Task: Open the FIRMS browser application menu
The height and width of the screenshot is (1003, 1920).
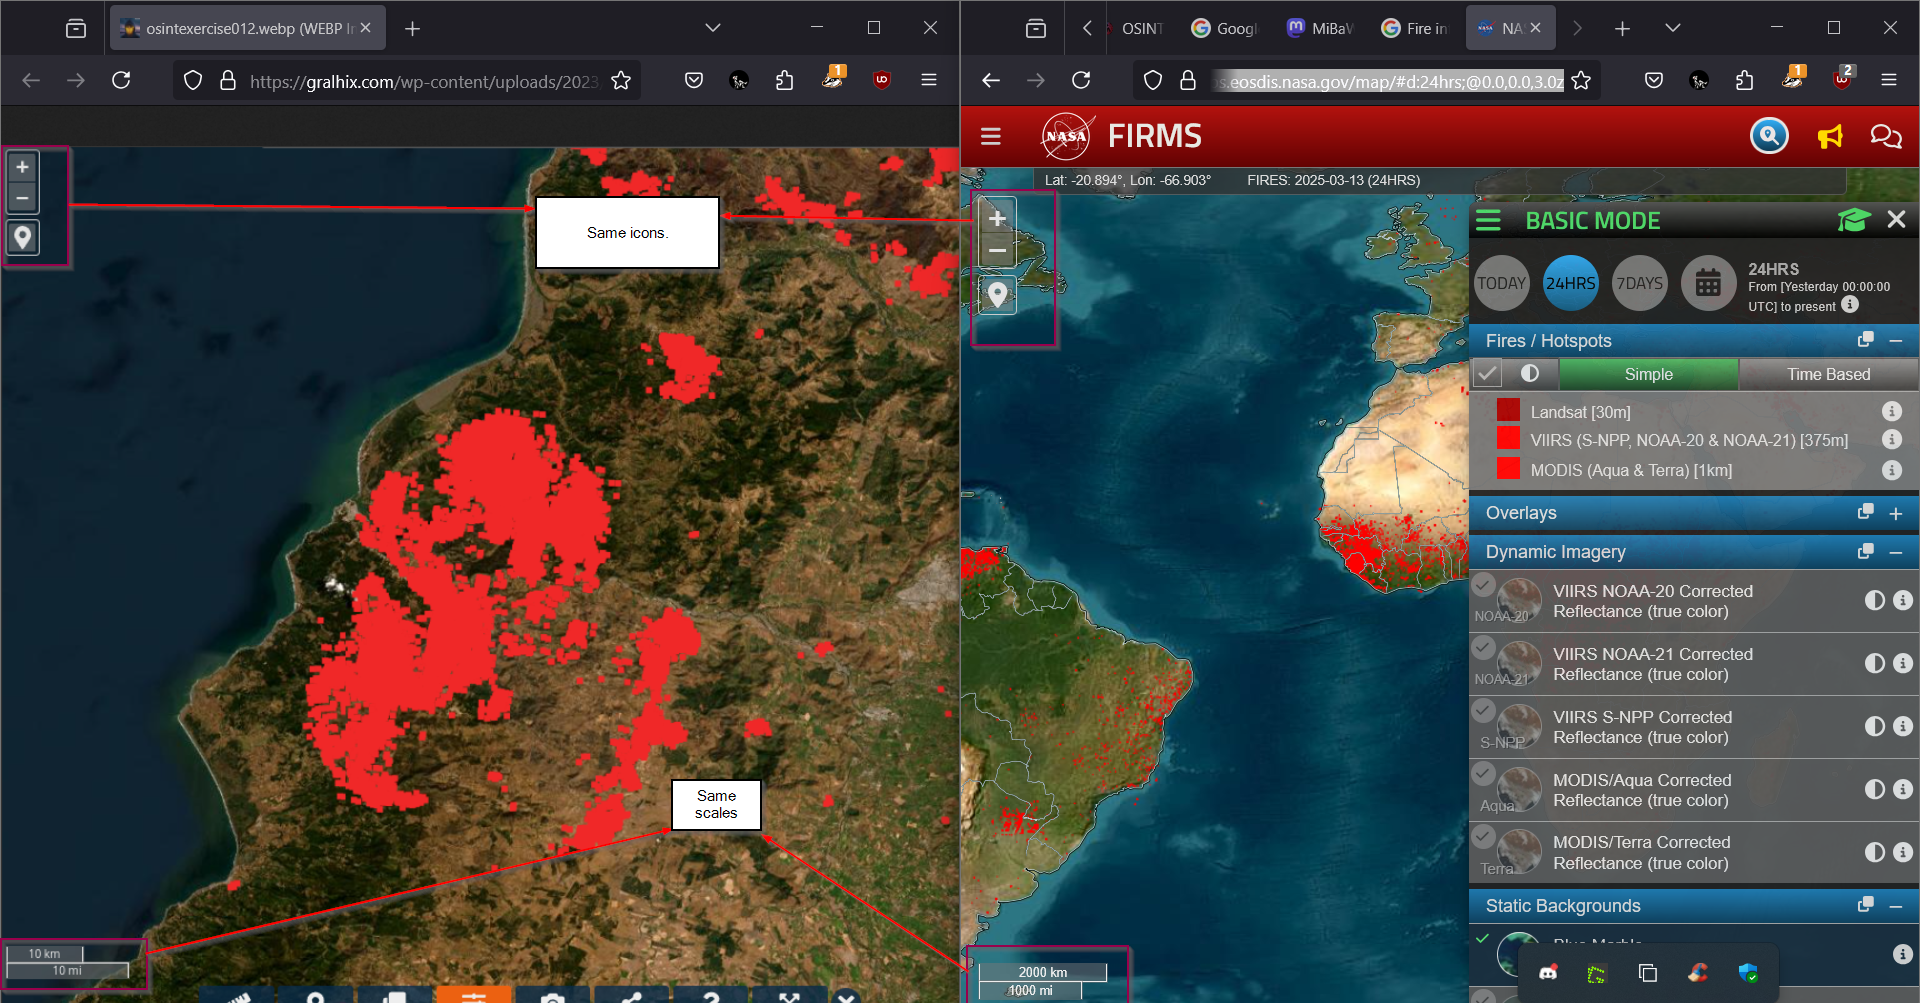Action: [1888, 80]
